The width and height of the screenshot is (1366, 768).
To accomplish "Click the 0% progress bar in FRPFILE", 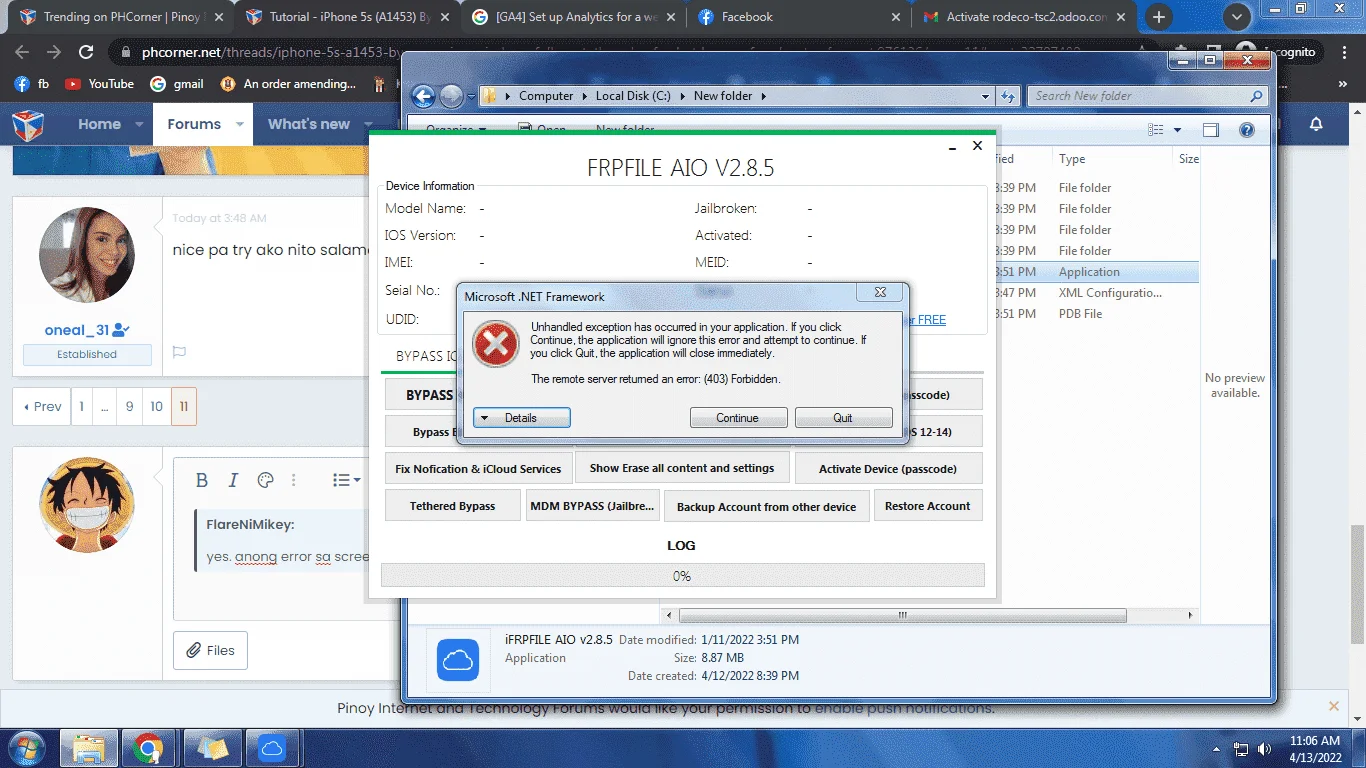I will 682,575.
